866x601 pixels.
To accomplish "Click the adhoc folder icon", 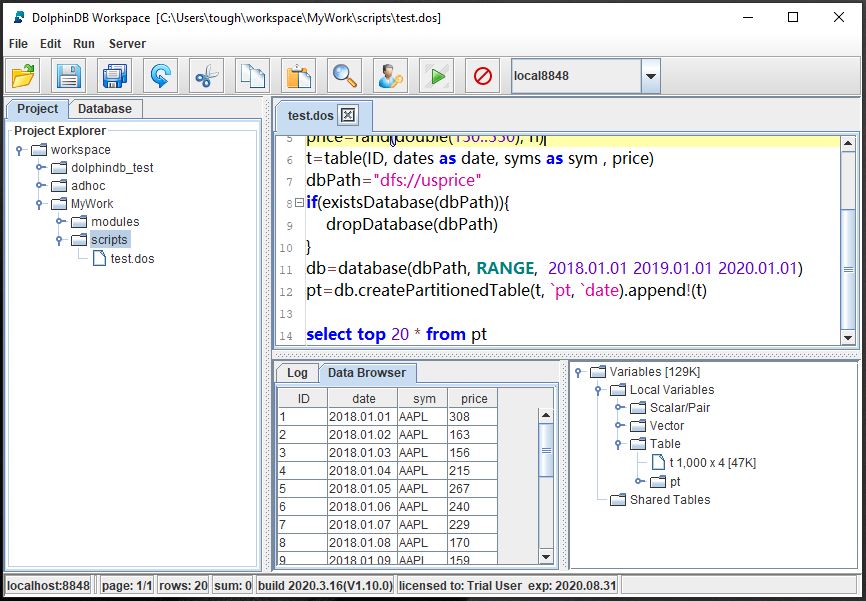I will click(59, 186).
